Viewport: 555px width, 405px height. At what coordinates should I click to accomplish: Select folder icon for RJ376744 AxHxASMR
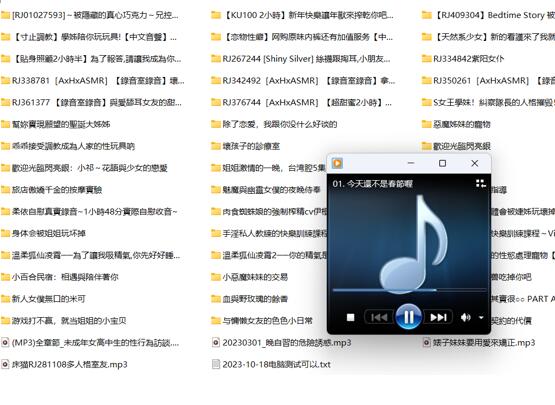click(216, 102)
